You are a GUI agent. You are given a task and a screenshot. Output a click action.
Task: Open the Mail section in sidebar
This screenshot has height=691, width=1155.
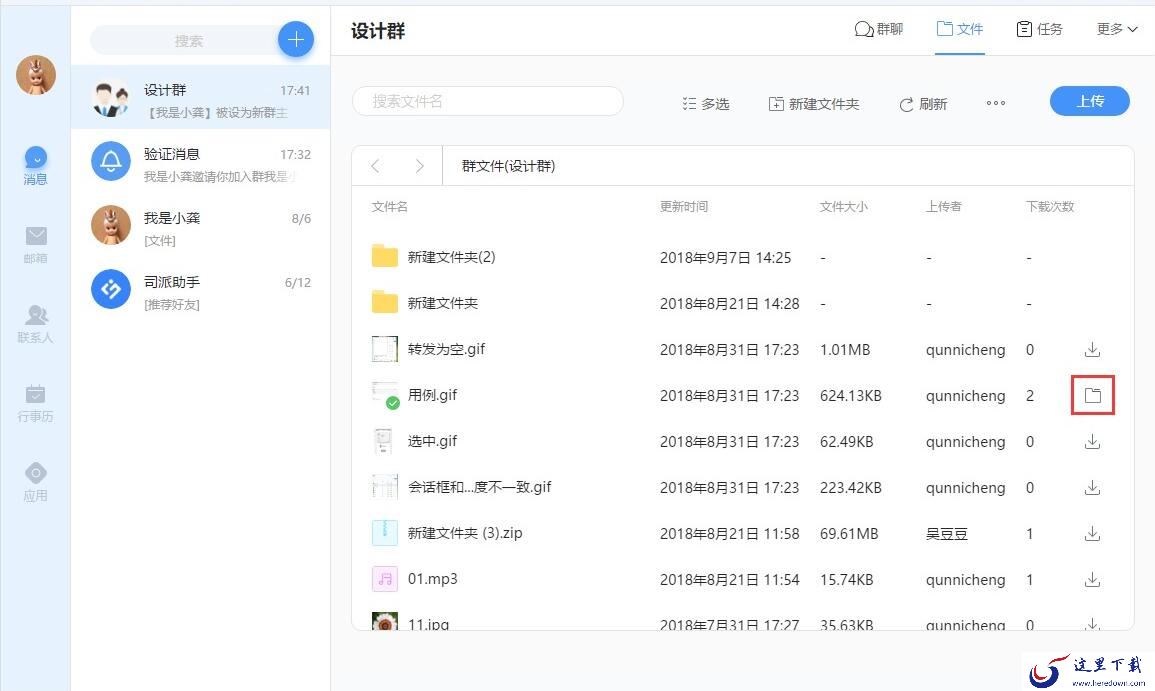[x=36, y=243]
